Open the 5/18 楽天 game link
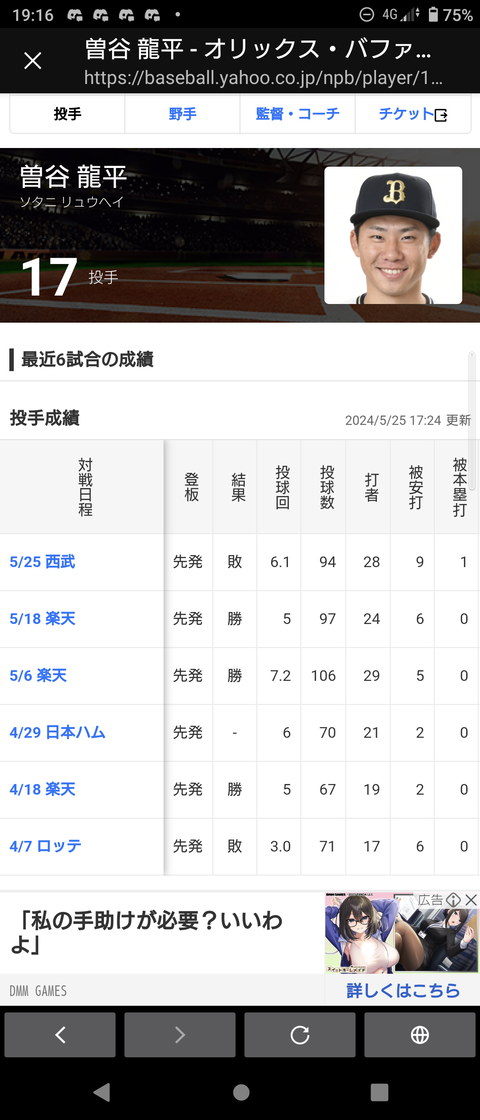This screenshot has height=1120, width=480. point(42,619)
